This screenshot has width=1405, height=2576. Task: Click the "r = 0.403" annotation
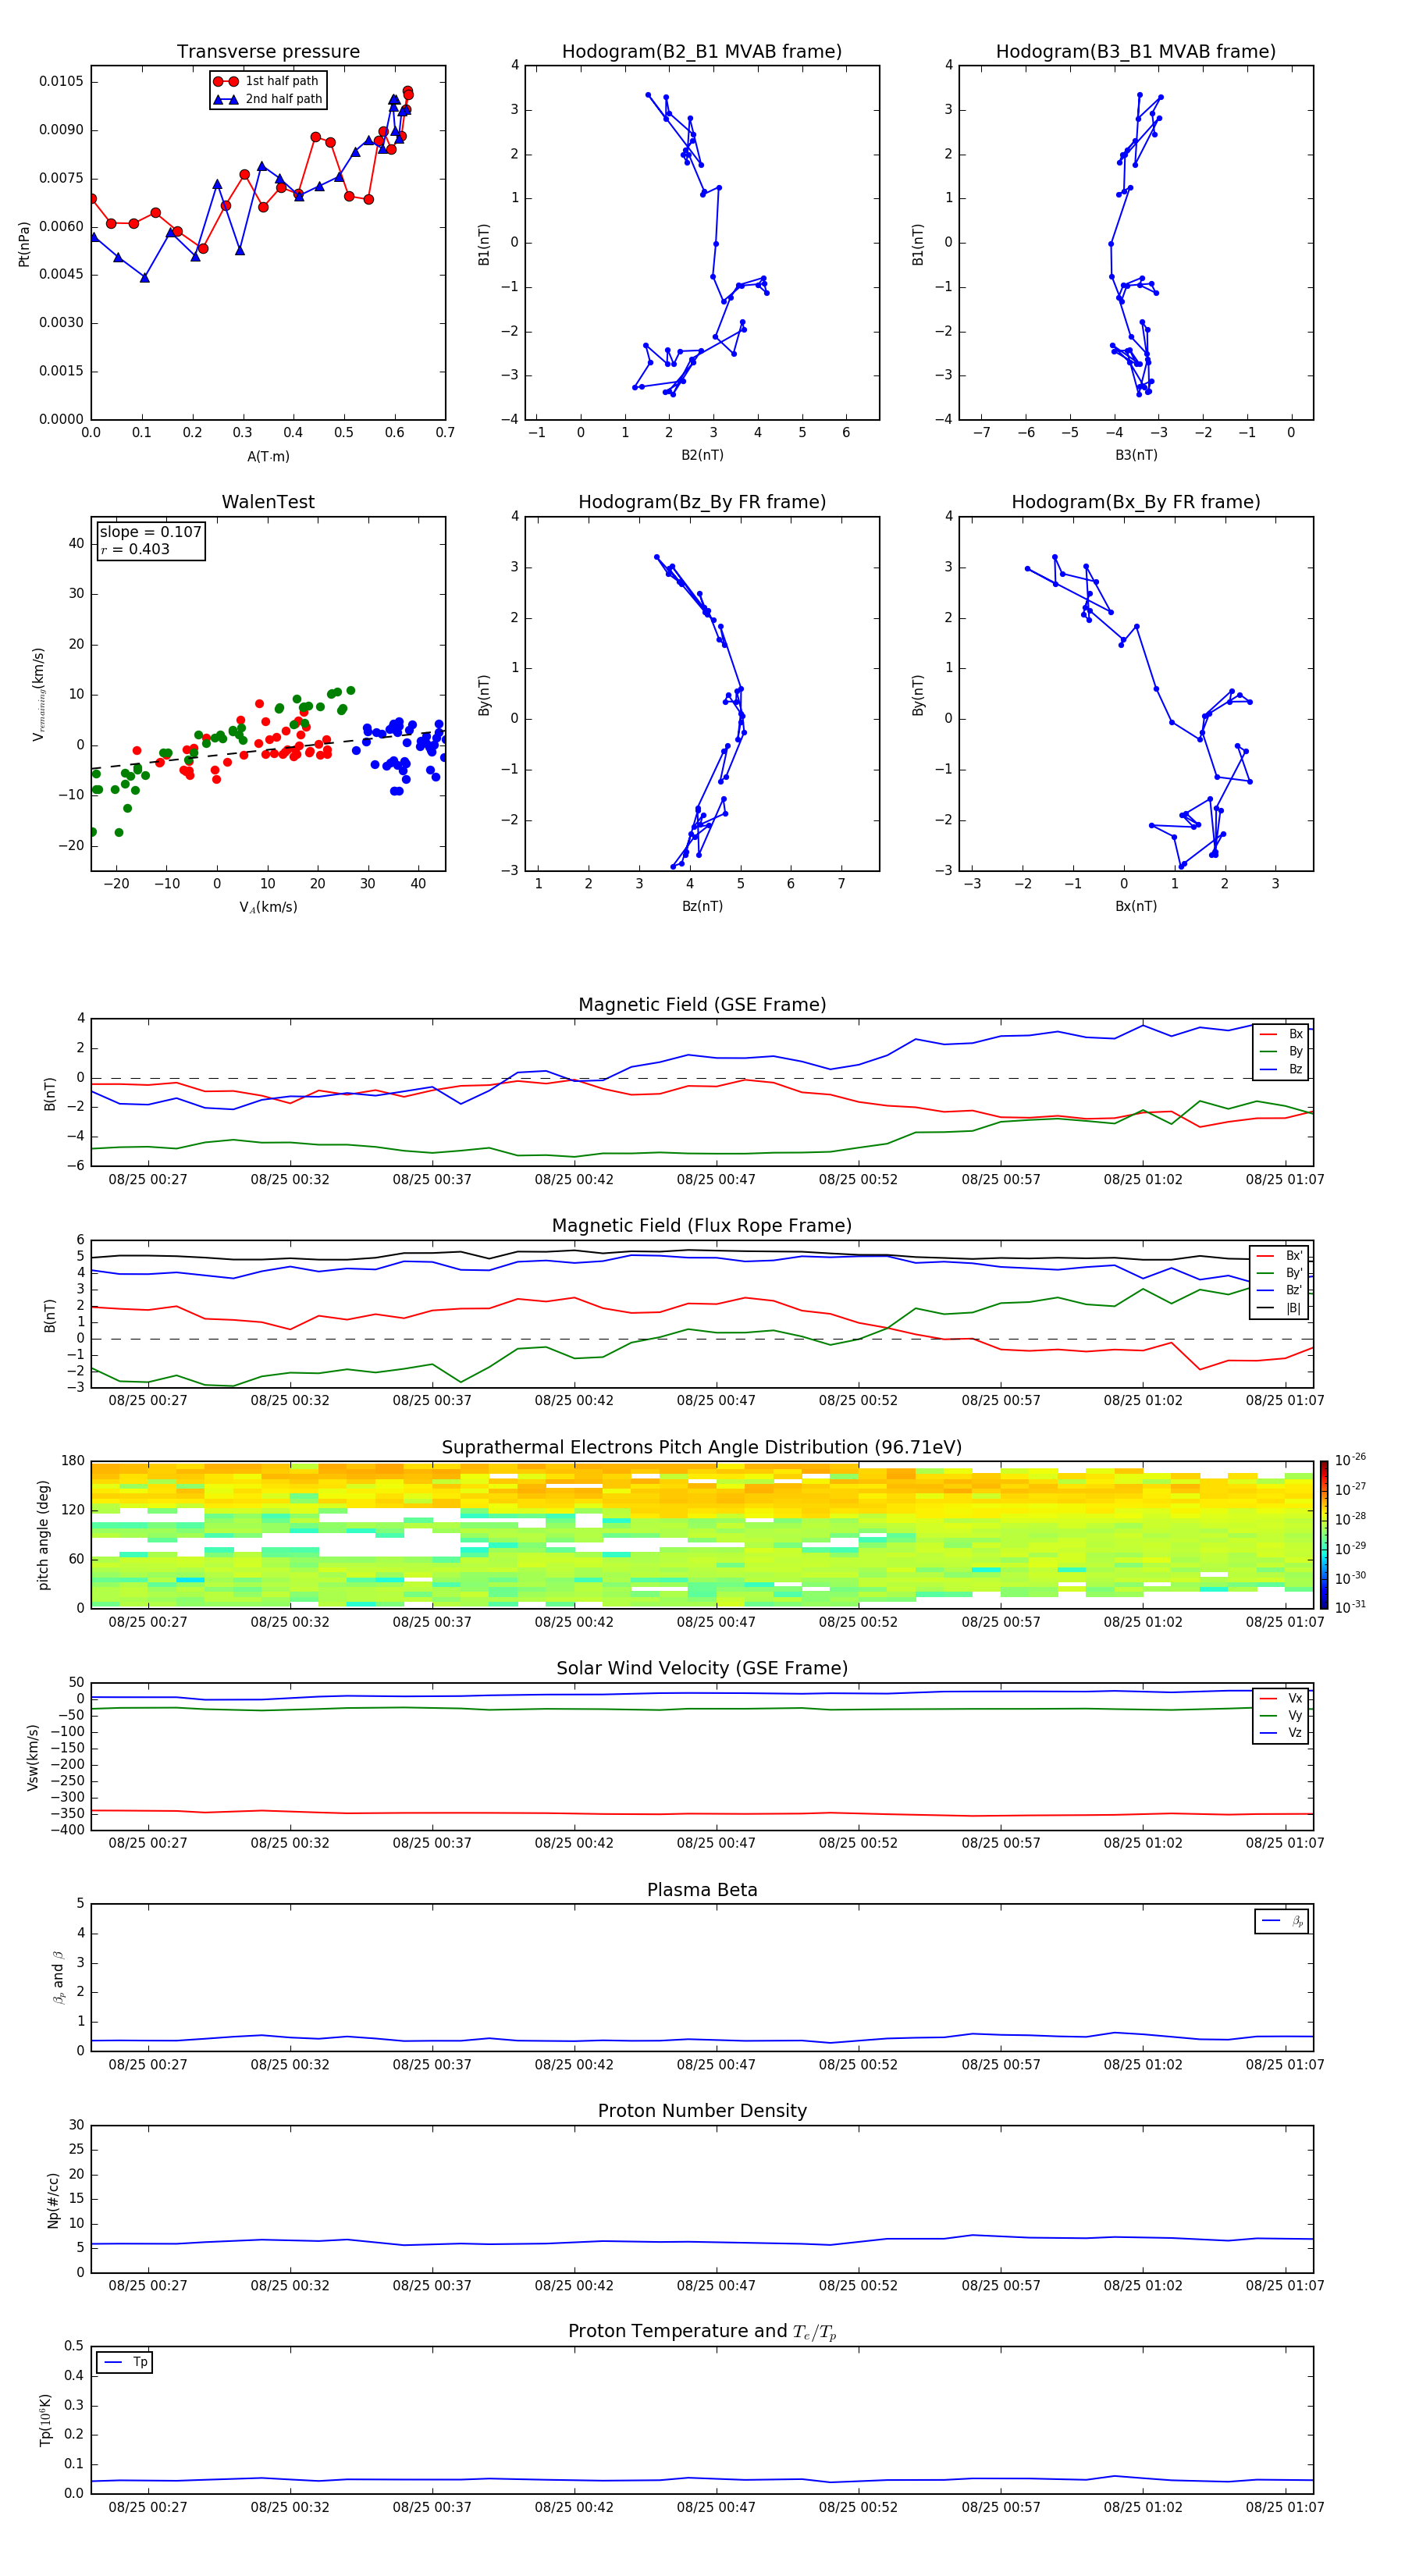(135, 549)
